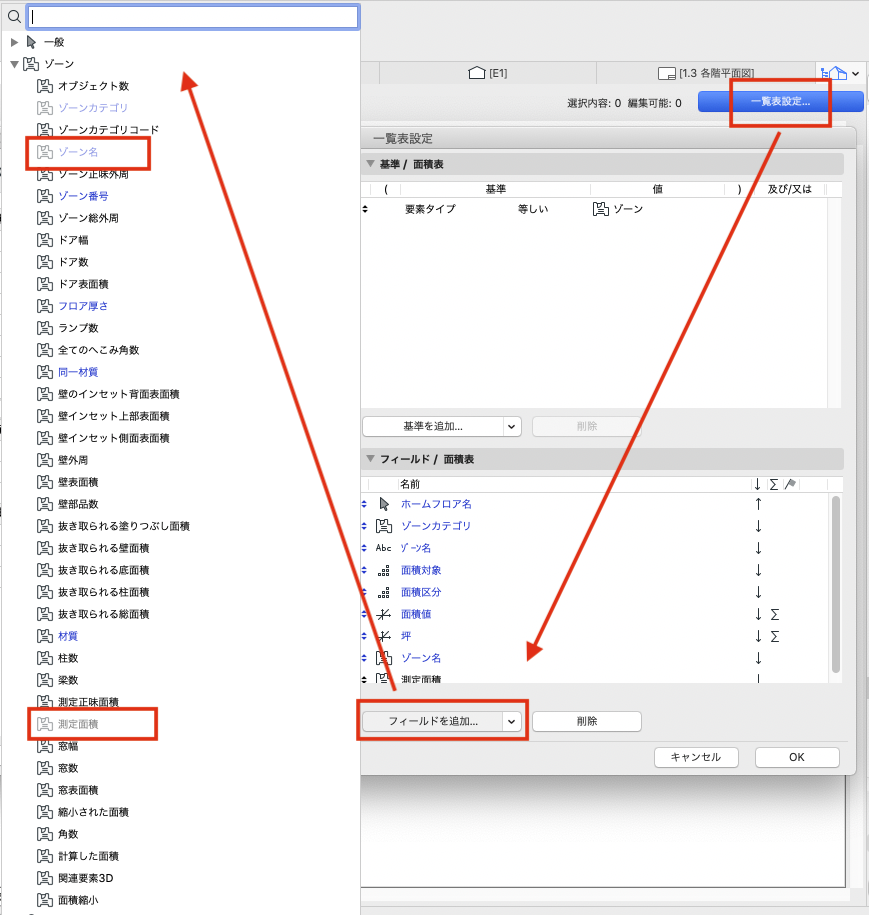This screenshot has width=869, height=915.
Task: Click the ゾーン value cell in criteria
Action: [618, 209]
